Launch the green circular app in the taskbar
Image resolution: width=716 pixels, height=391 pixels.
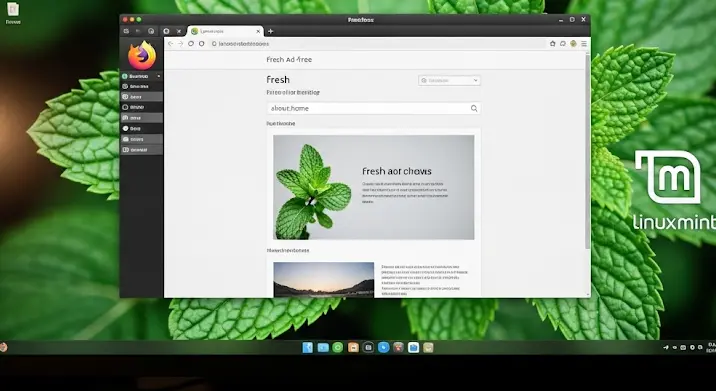point(337,348)
